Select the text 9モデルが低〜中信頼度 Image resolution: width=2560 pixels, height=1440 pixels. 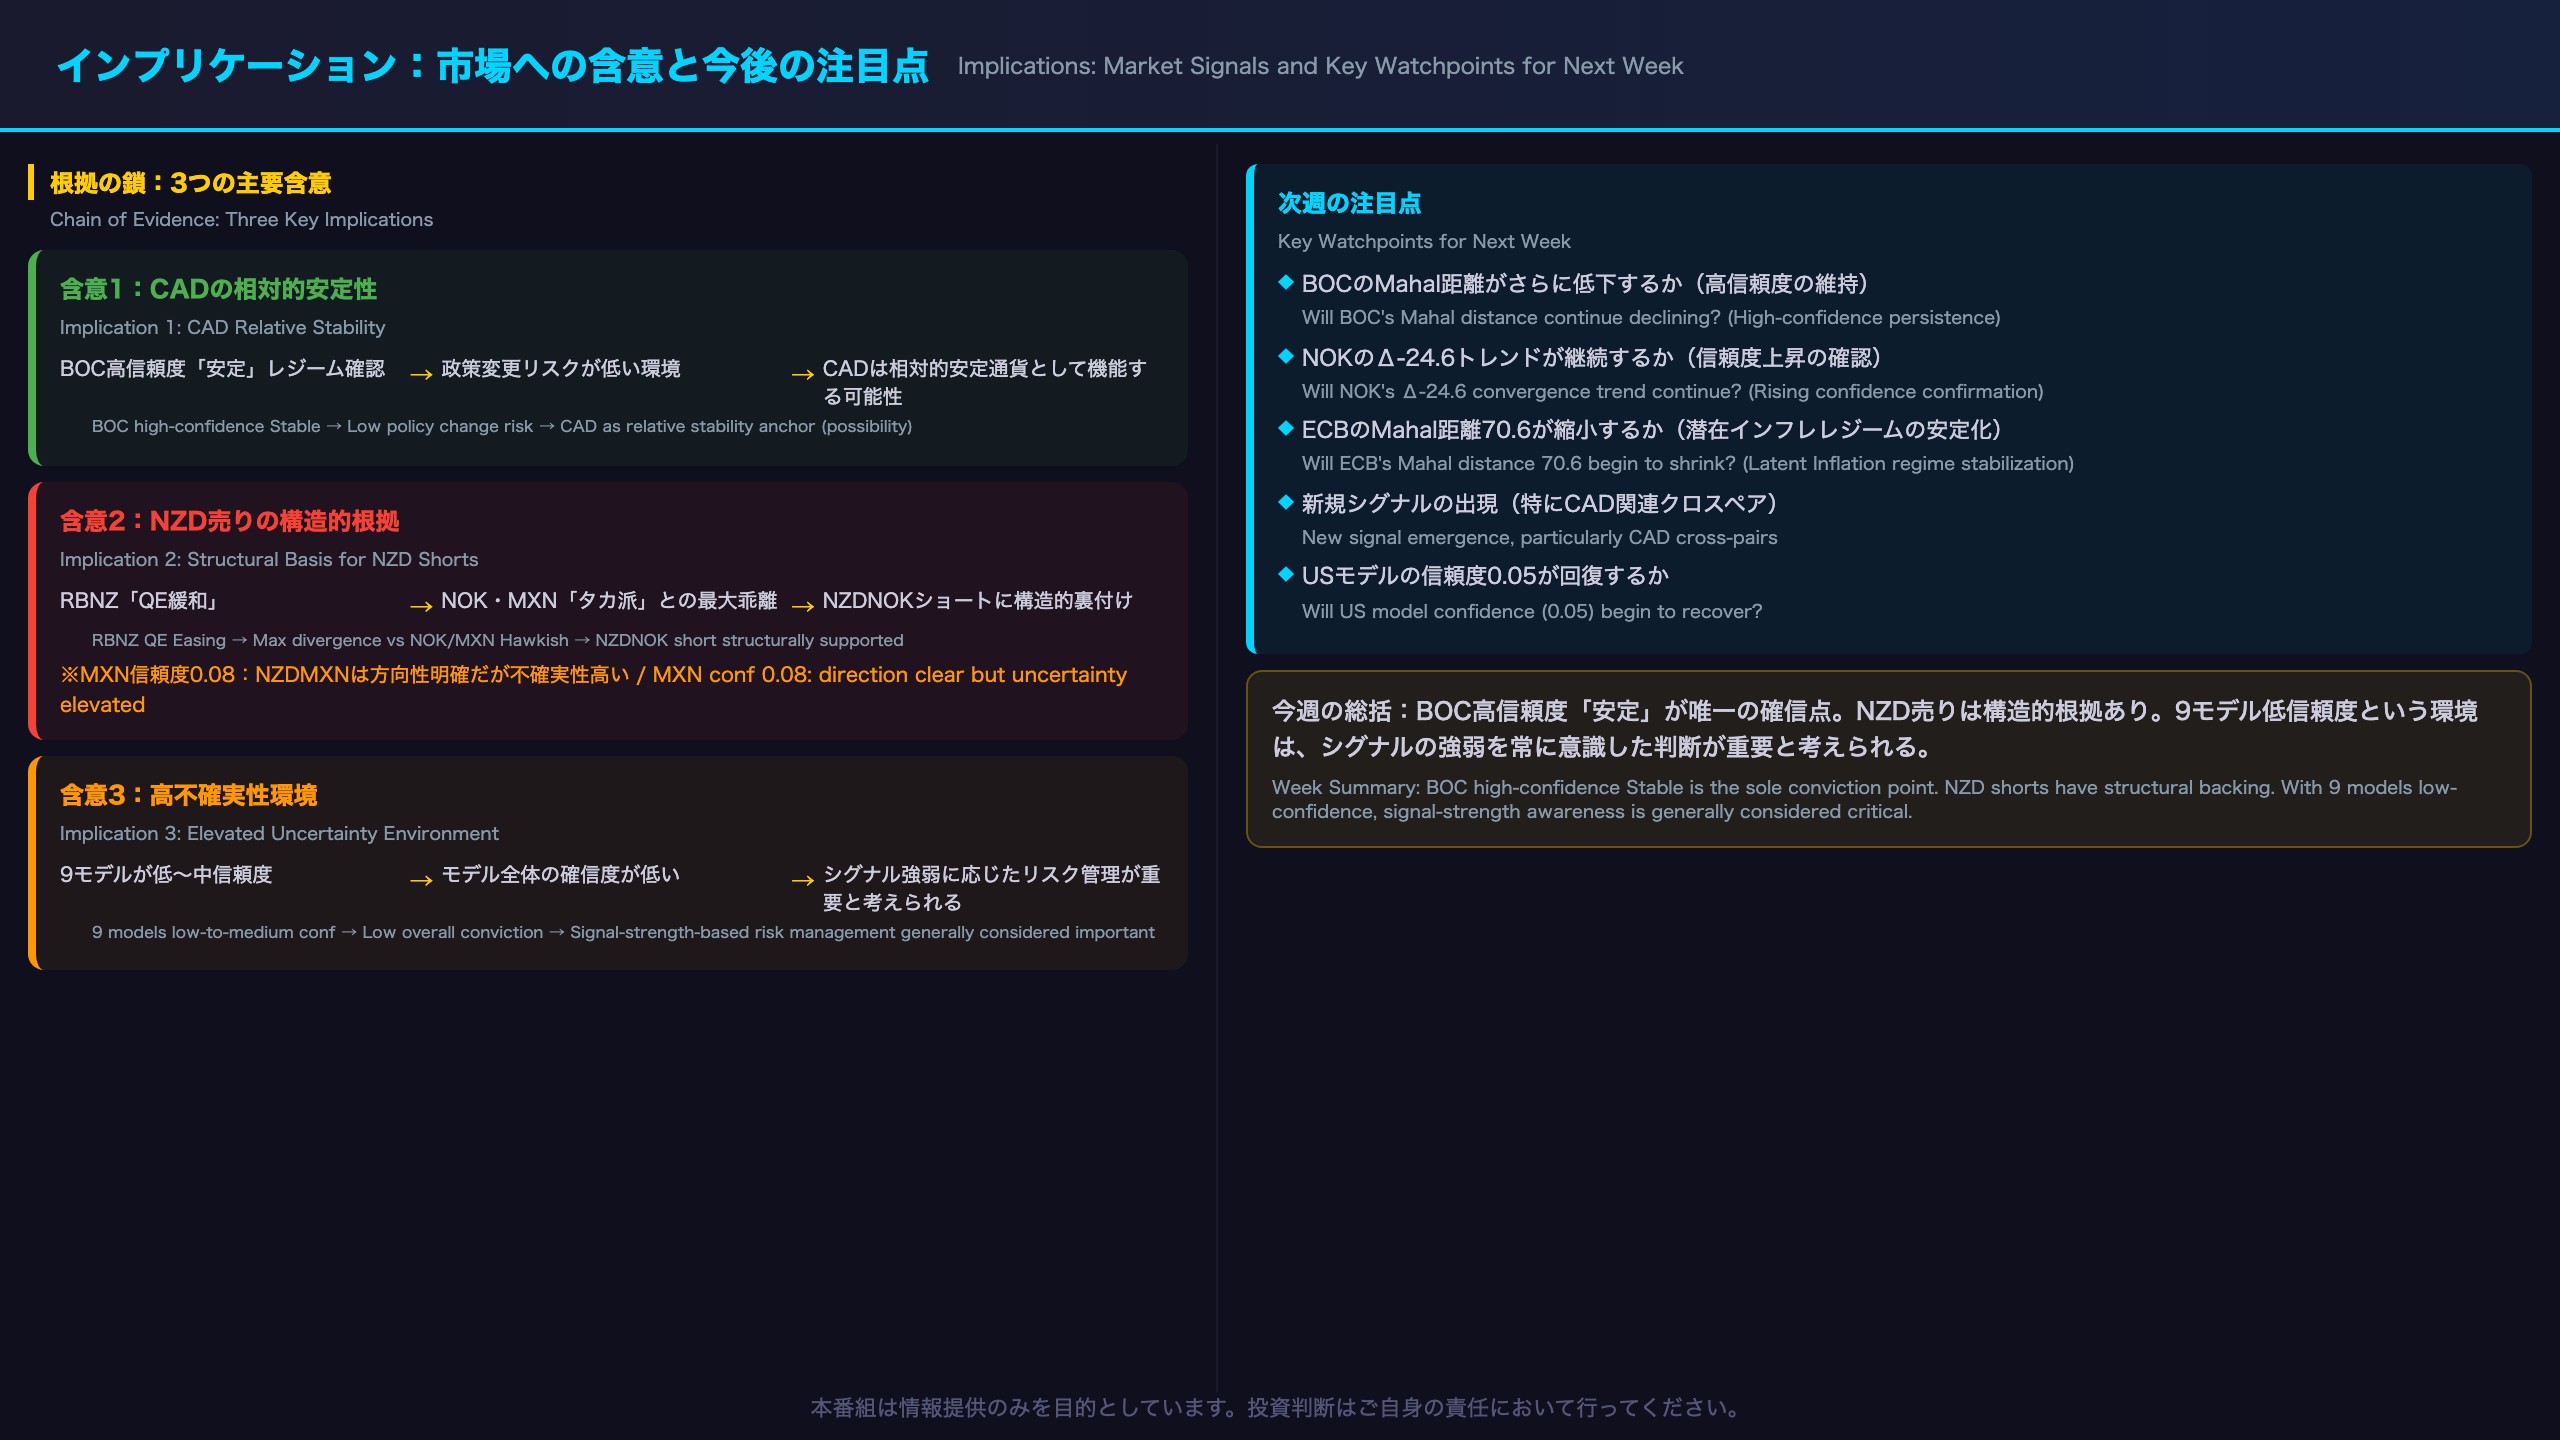point(166,874)
